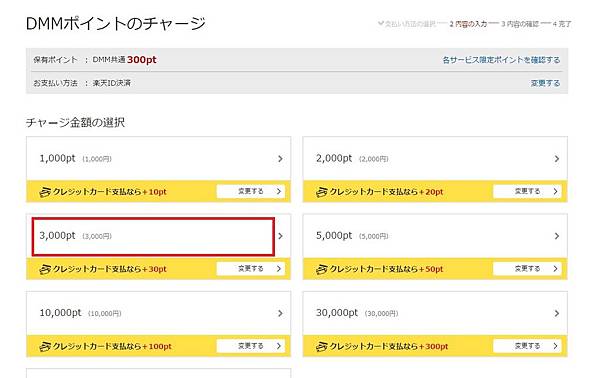Click credit card icon in +10pt banner
Screen dimensions: 600x378
coord(45,192)
